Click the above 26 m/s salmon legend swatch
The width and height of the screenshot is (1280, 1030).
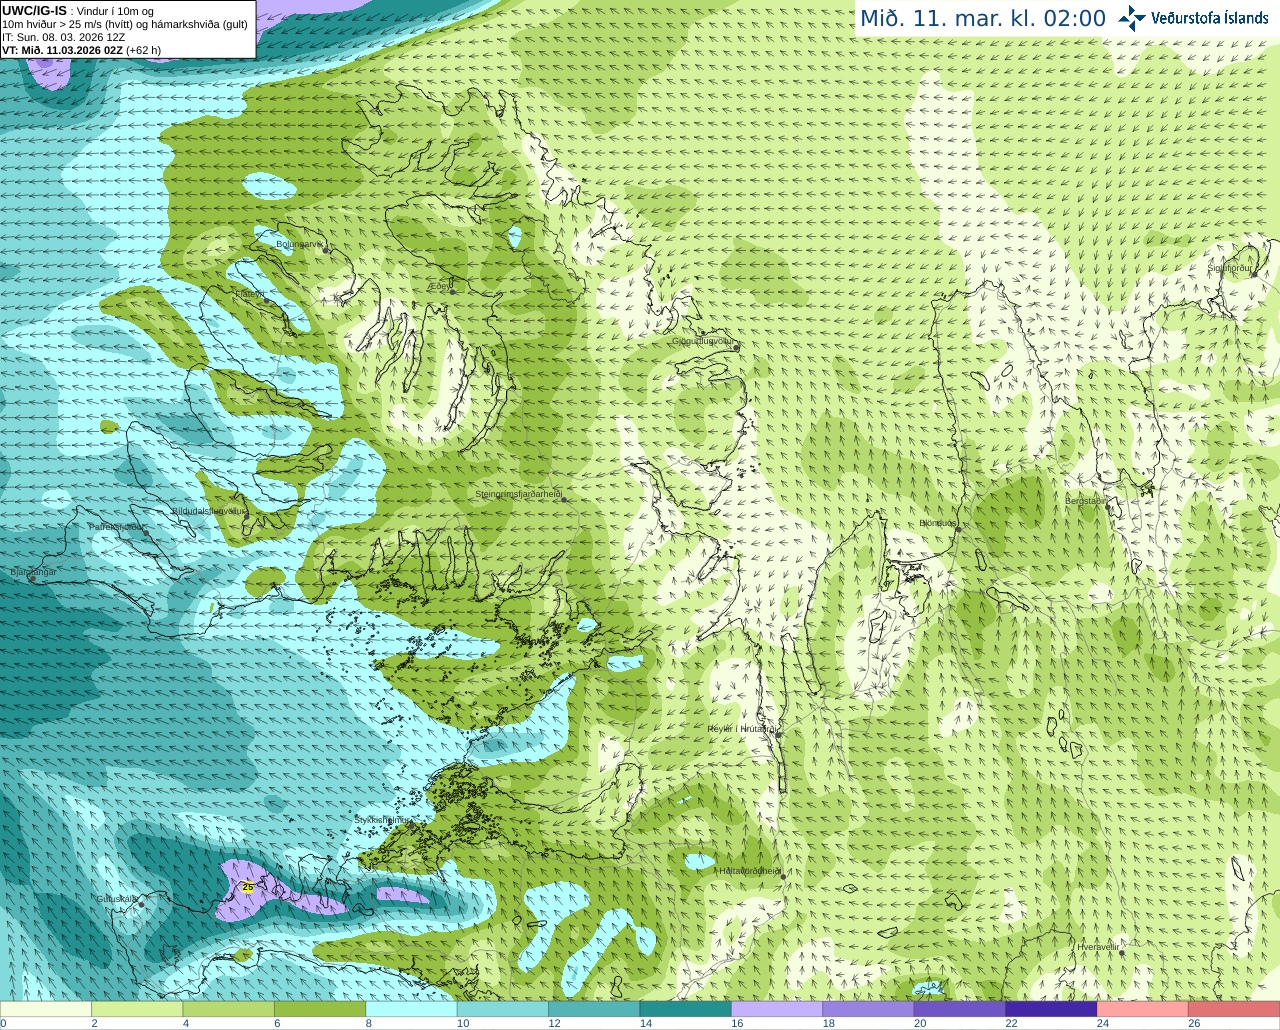(1235, 1009)
